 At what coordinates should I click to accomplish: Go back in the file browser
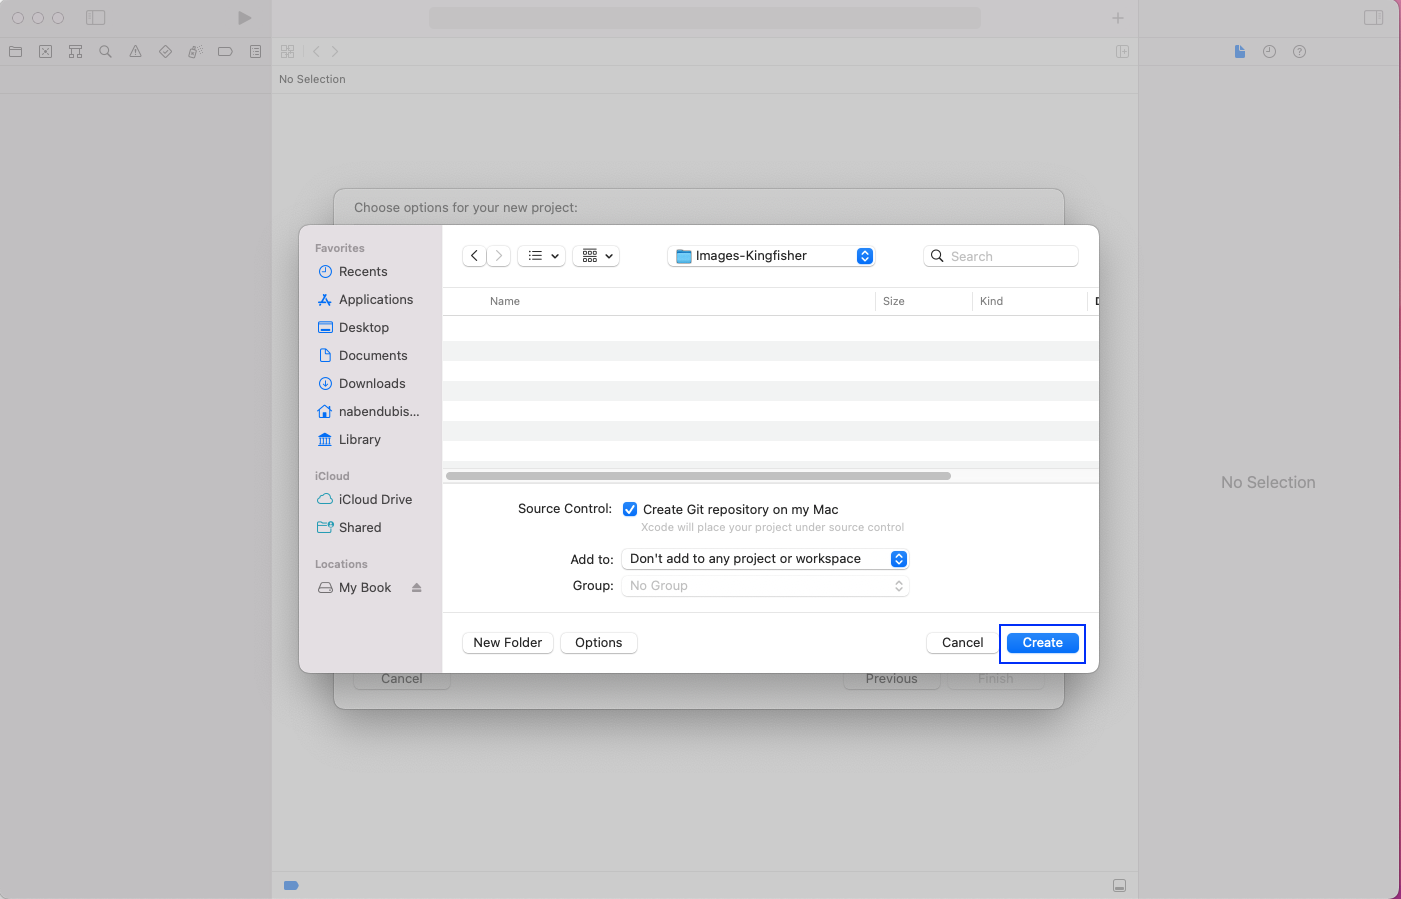pyautogui.click(x=474, y=256)
